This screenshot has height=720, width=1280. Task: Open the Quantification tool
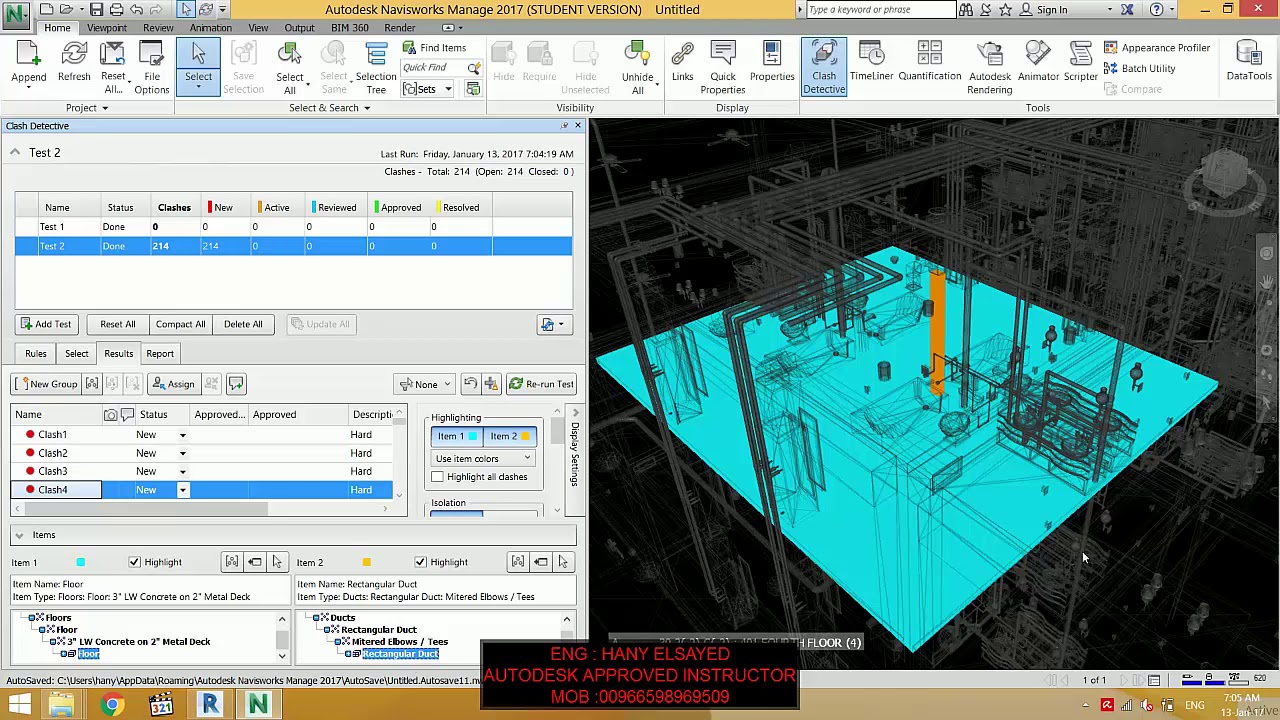tap(929, 62)
